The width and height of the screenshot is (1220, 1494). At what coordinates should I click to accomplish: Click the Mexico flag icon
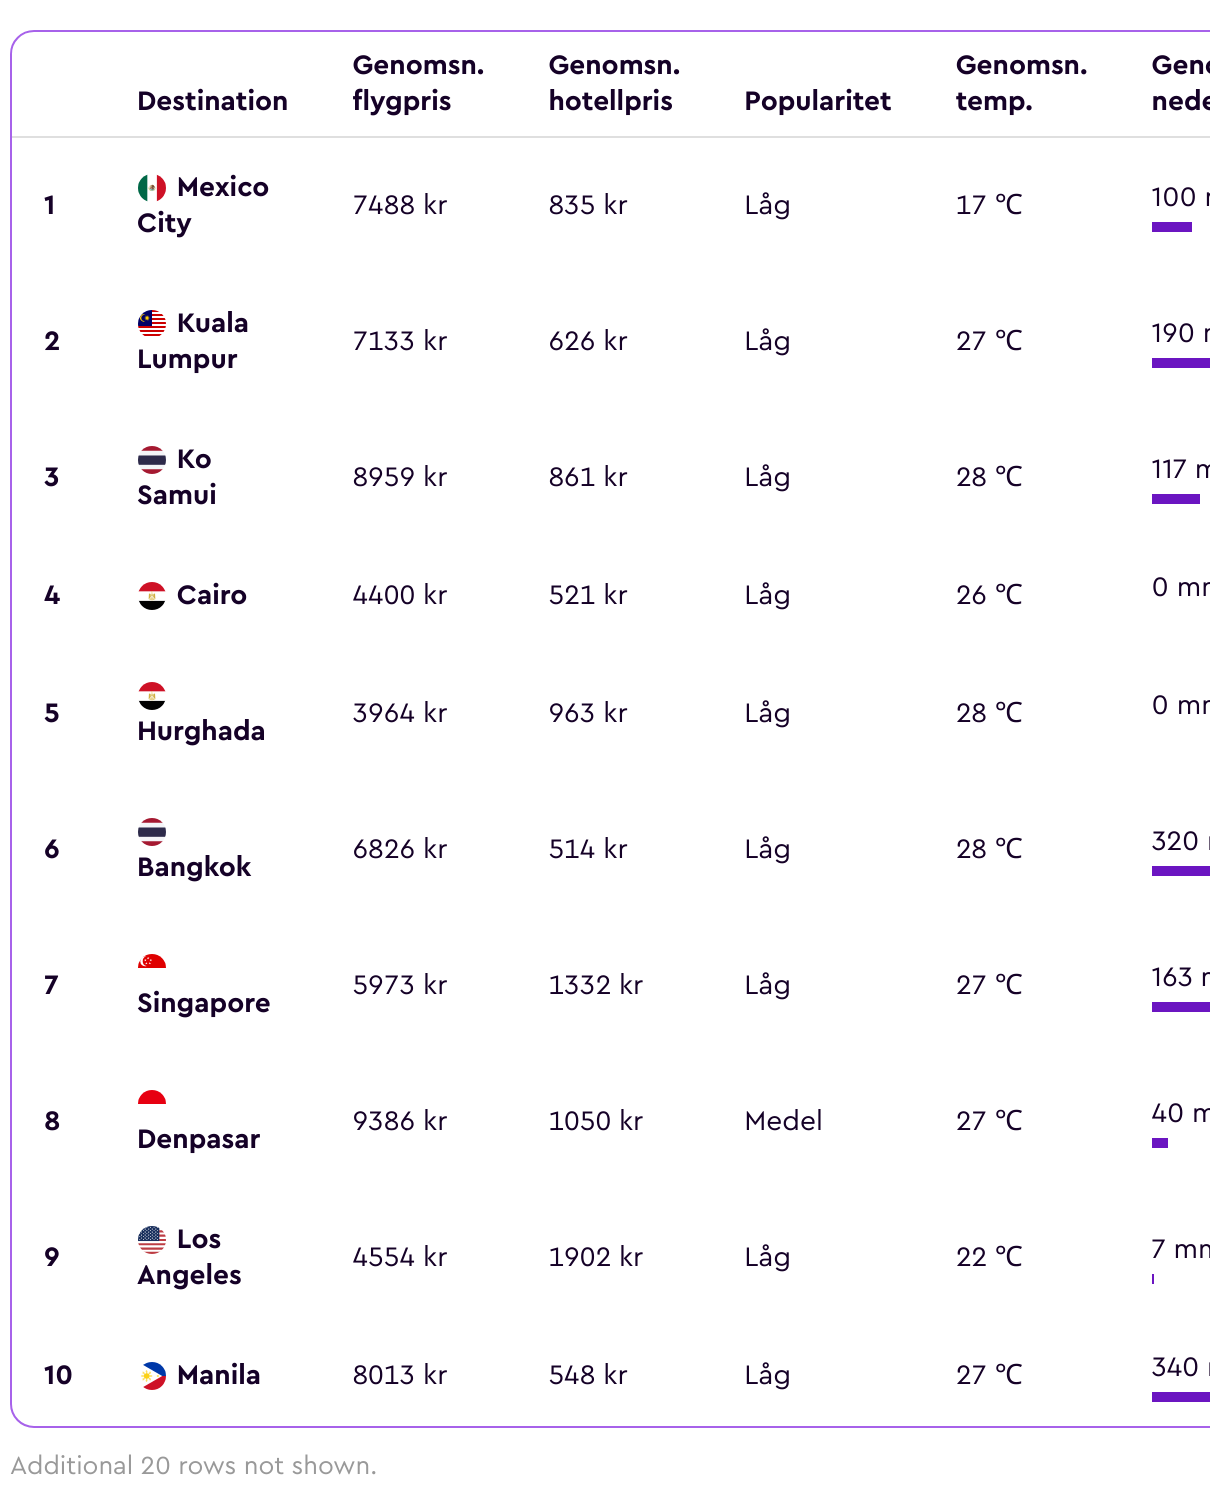(152, 187)
